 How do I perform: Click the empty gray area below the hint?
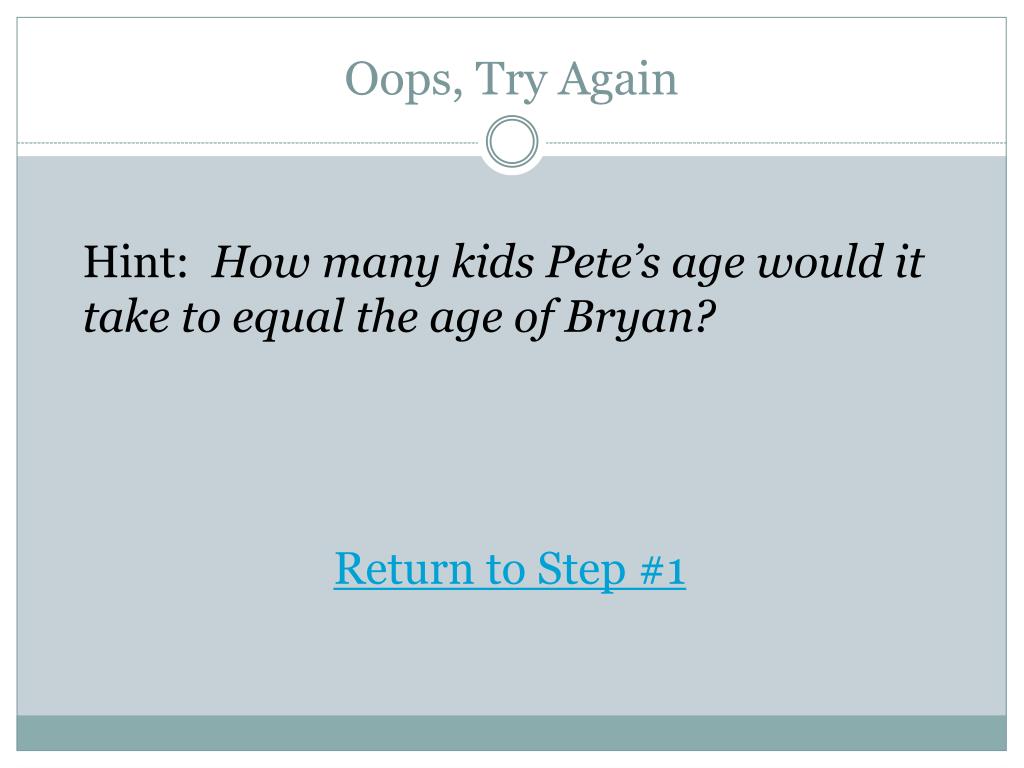(x=511, y=444)
